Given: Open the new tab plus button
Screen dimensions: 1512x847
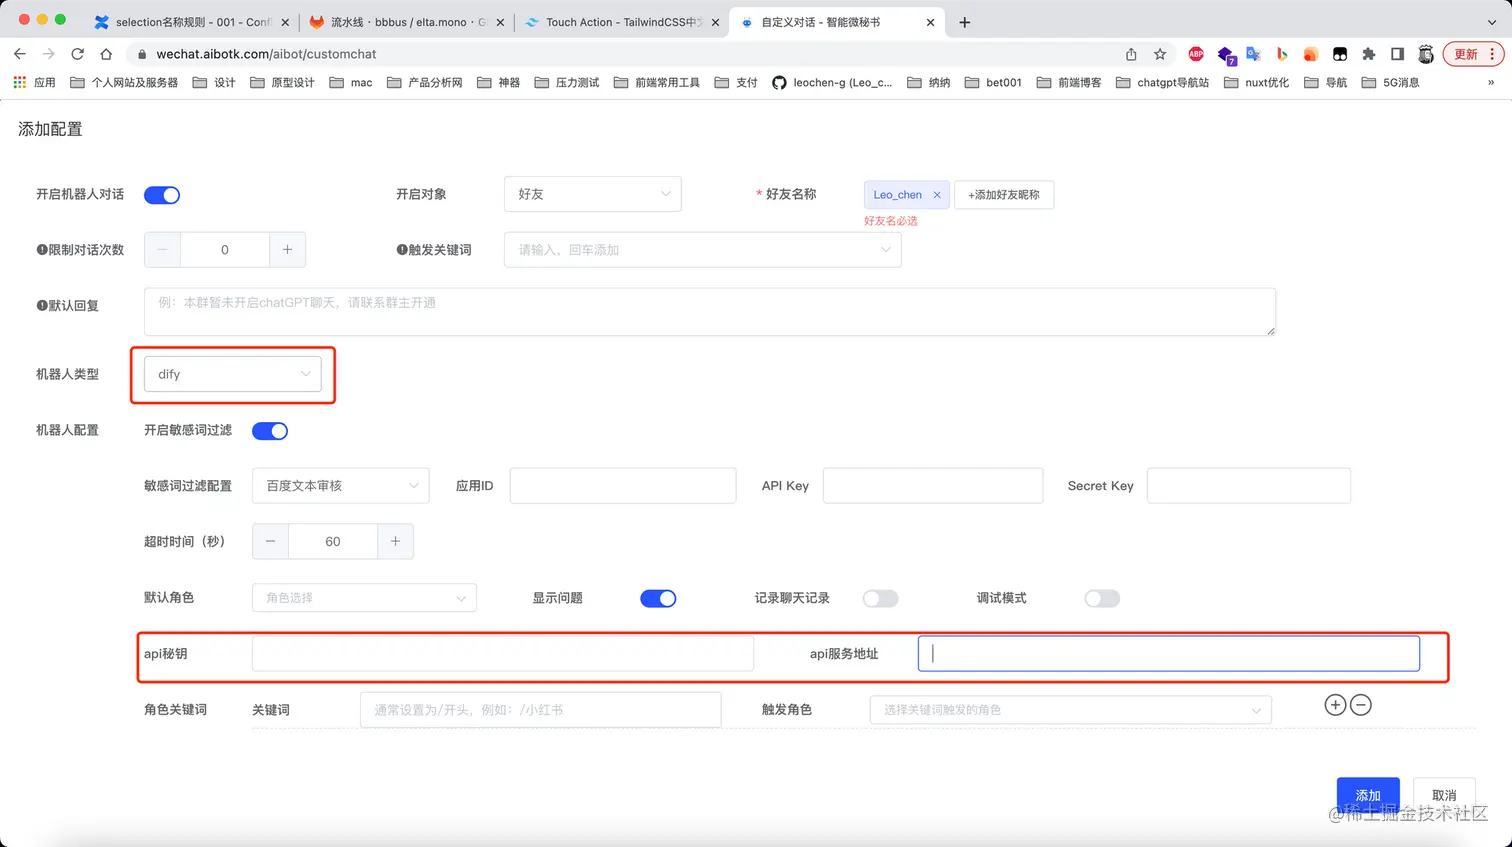Looking at the screenshot, I should coord(964,22).
